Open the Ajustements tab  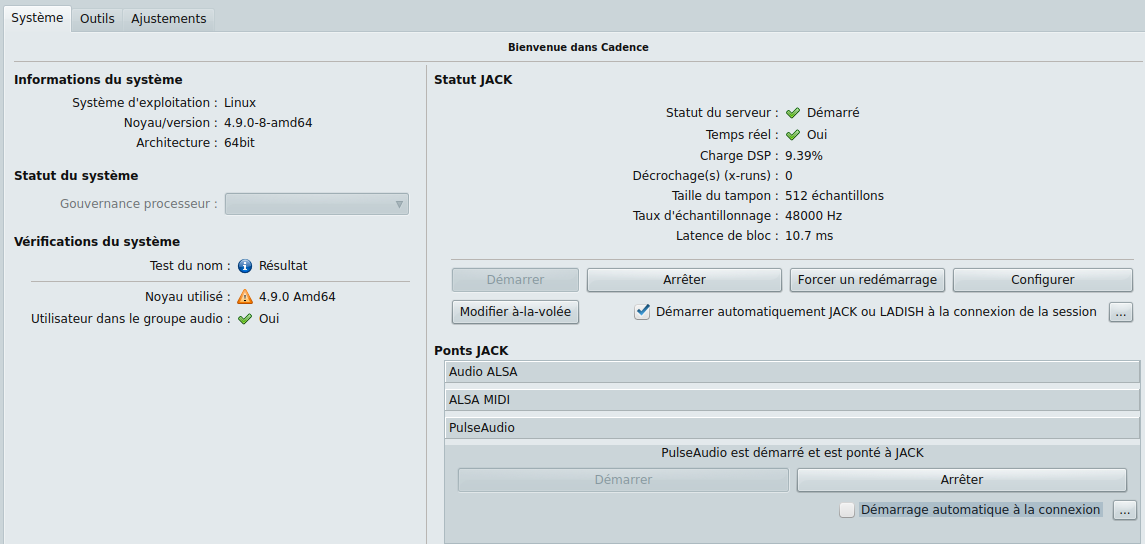[168, 19]
